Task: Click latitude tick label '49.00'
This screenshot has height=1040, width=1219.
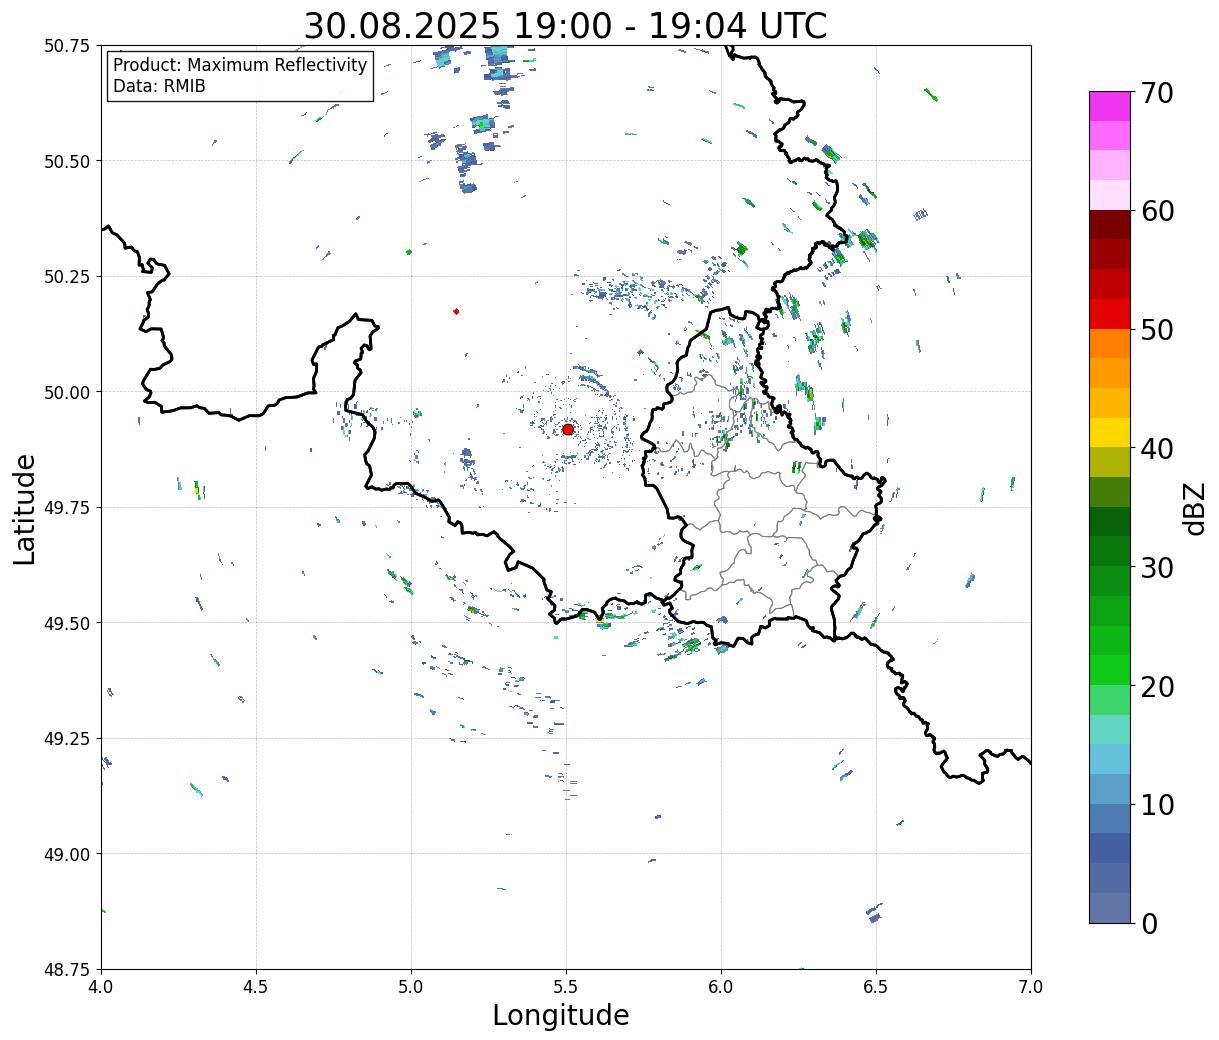Action: click(x=67, y=854)
